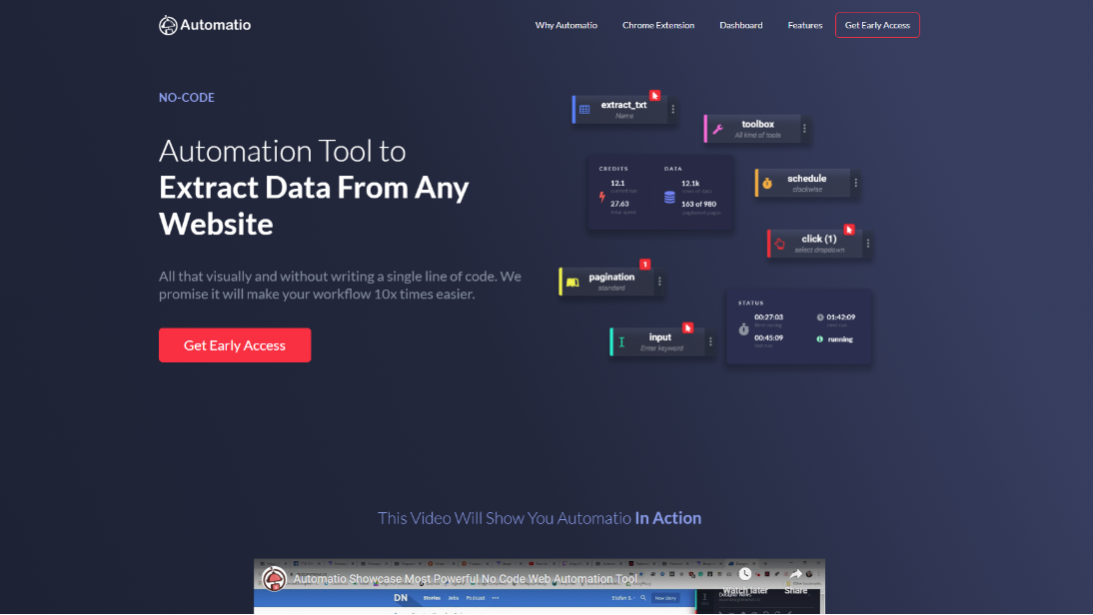
Task: Click the extract_txt table icon
Action: pos(585,109)
